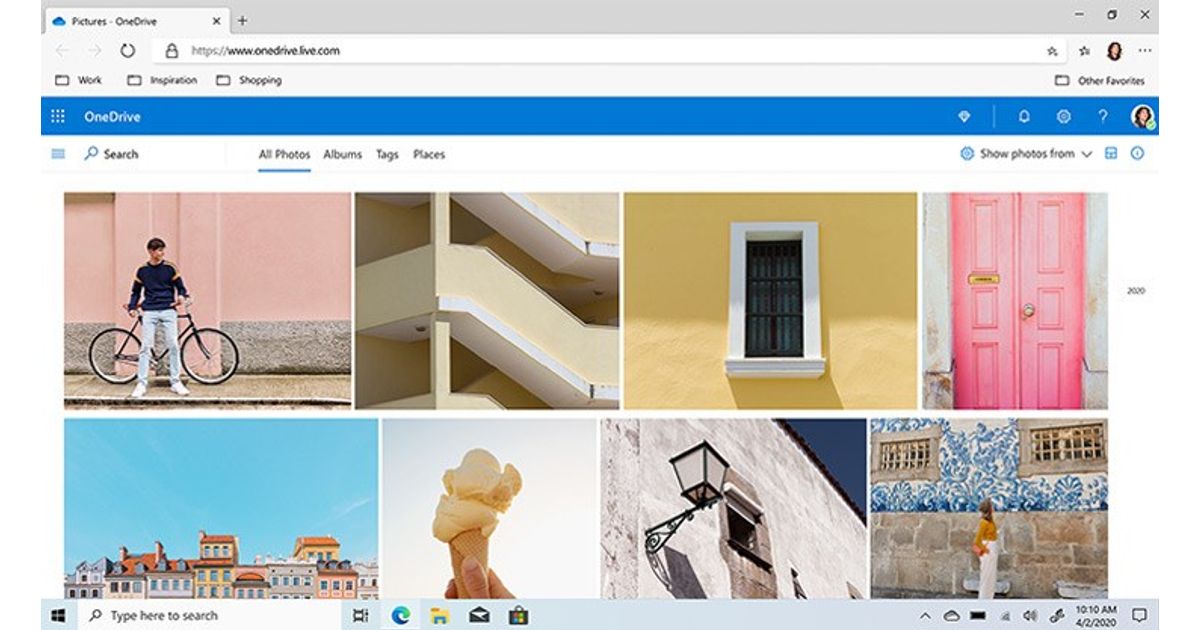Open the info details pane icon
The width and height of the screenshot is (1200, 630).
coord(1137,154)
